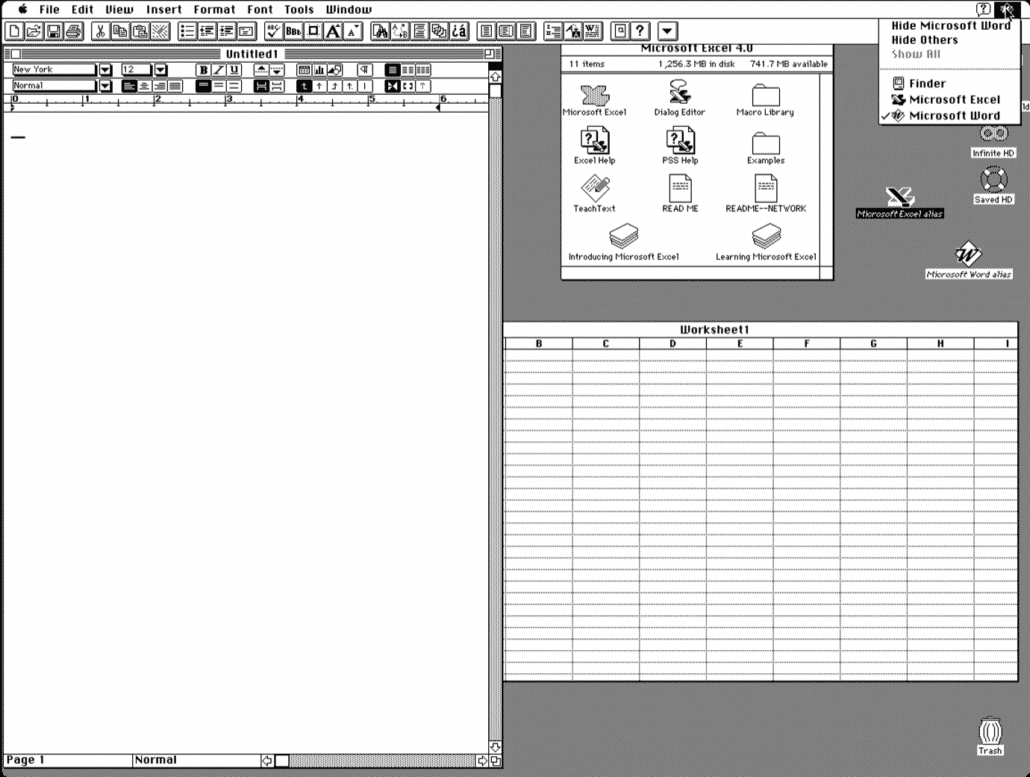
Task: Click the print preview magnifier icon
Action: pyautogui.click(x=620, y=31)
